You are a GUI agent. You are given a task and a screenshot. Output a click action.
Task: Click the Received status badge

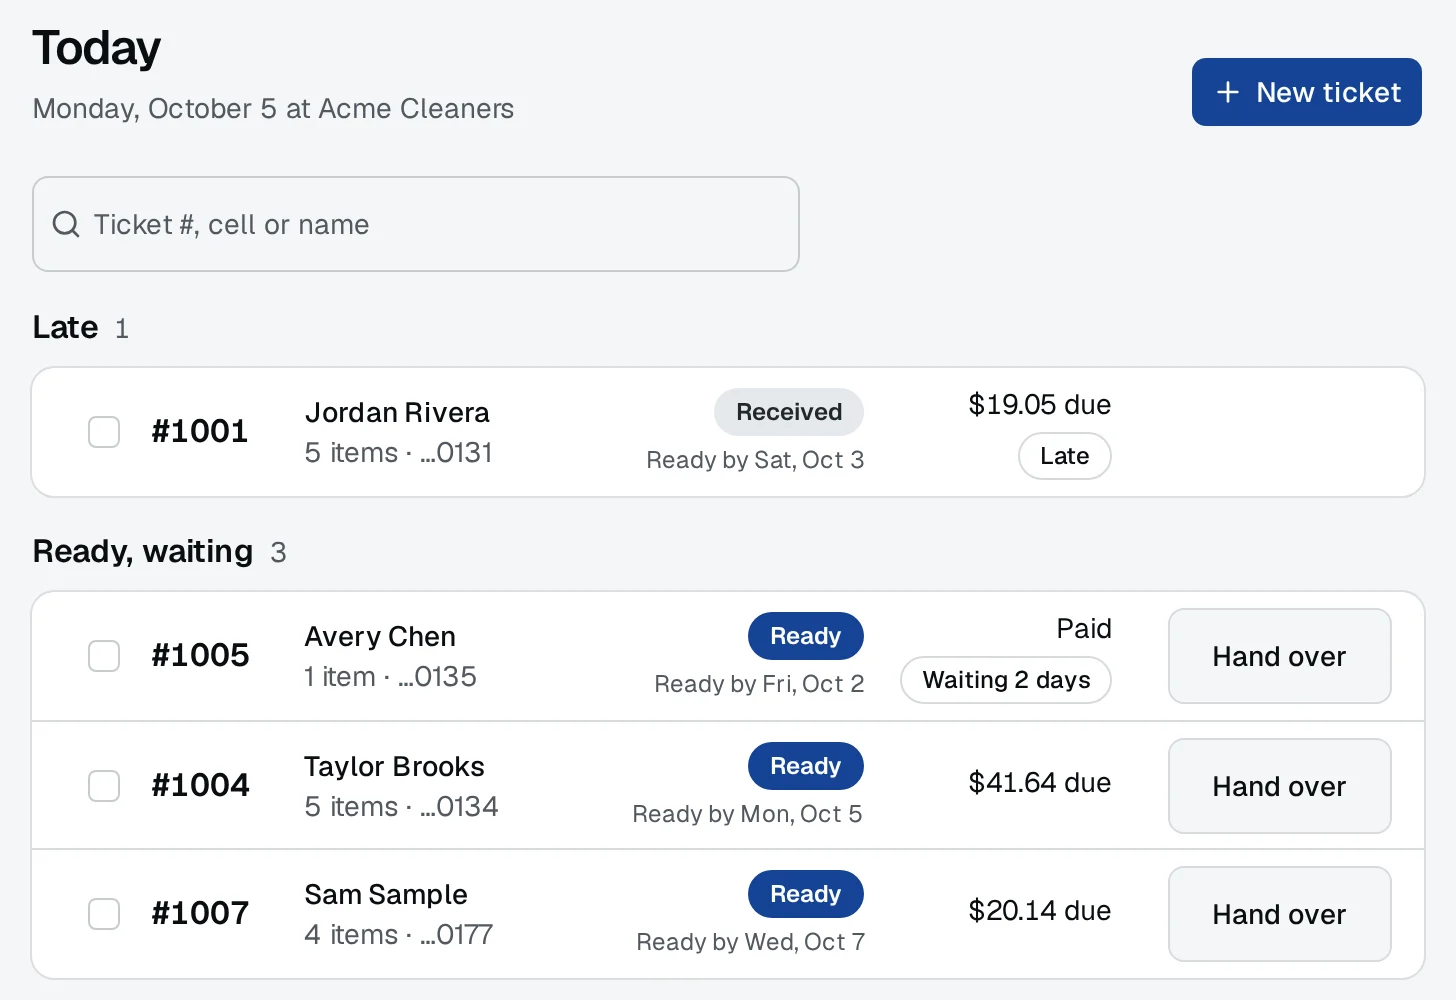[x=789, y=412]
